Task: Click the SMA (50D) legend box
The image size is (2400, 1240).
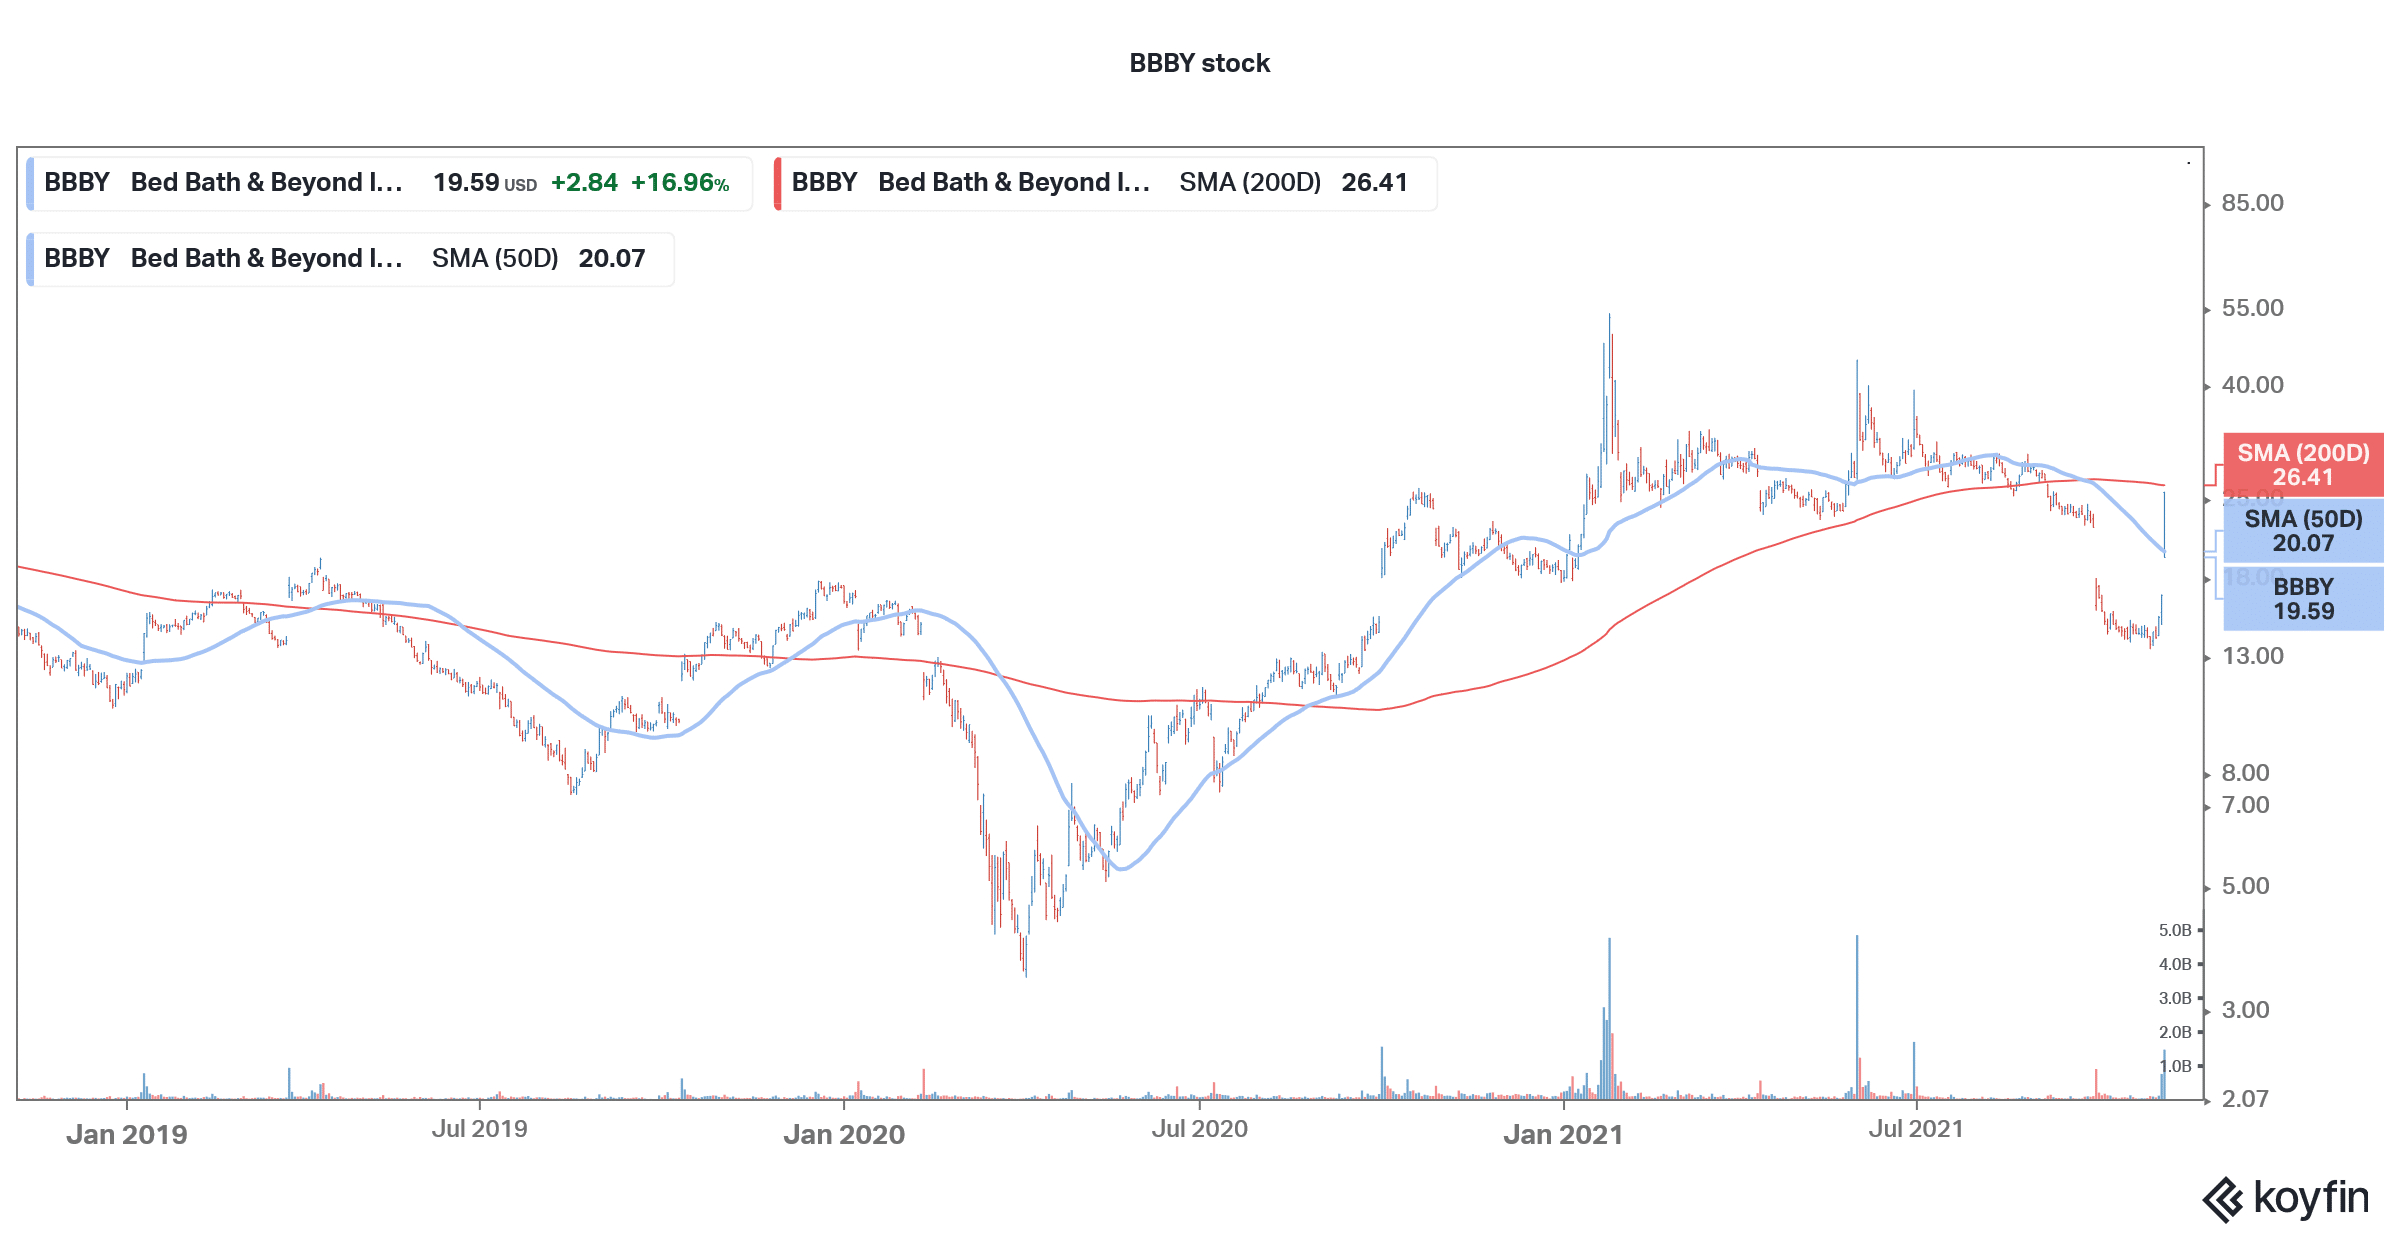Action: click(x=350, y=259)
